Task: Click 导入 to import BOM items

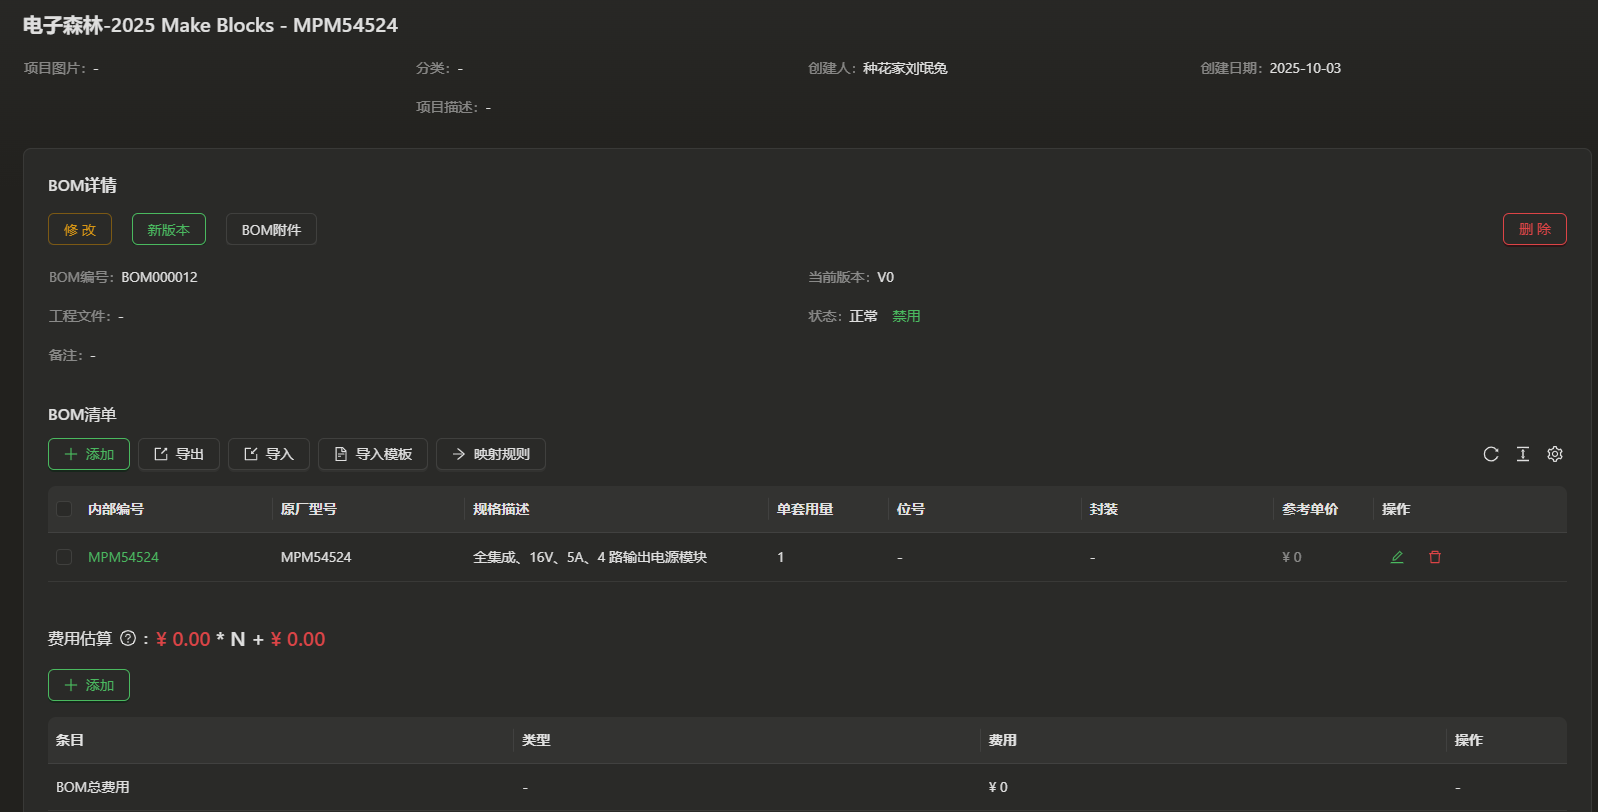Action: 268,454
